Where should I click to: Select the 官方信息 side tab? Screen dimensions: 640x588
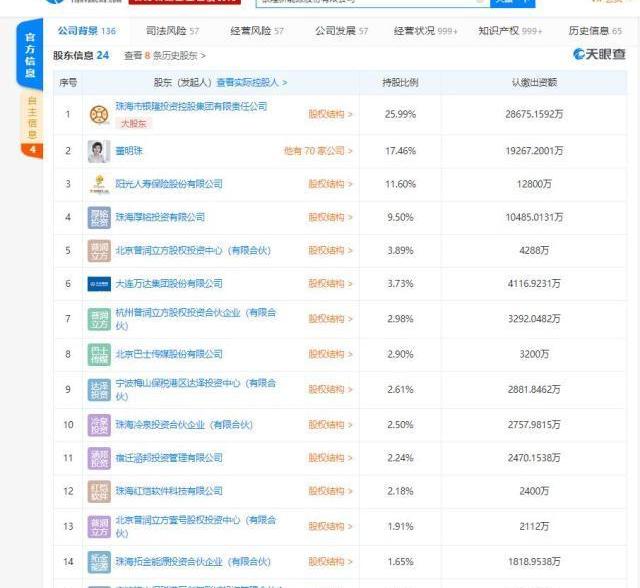[30, 55]
